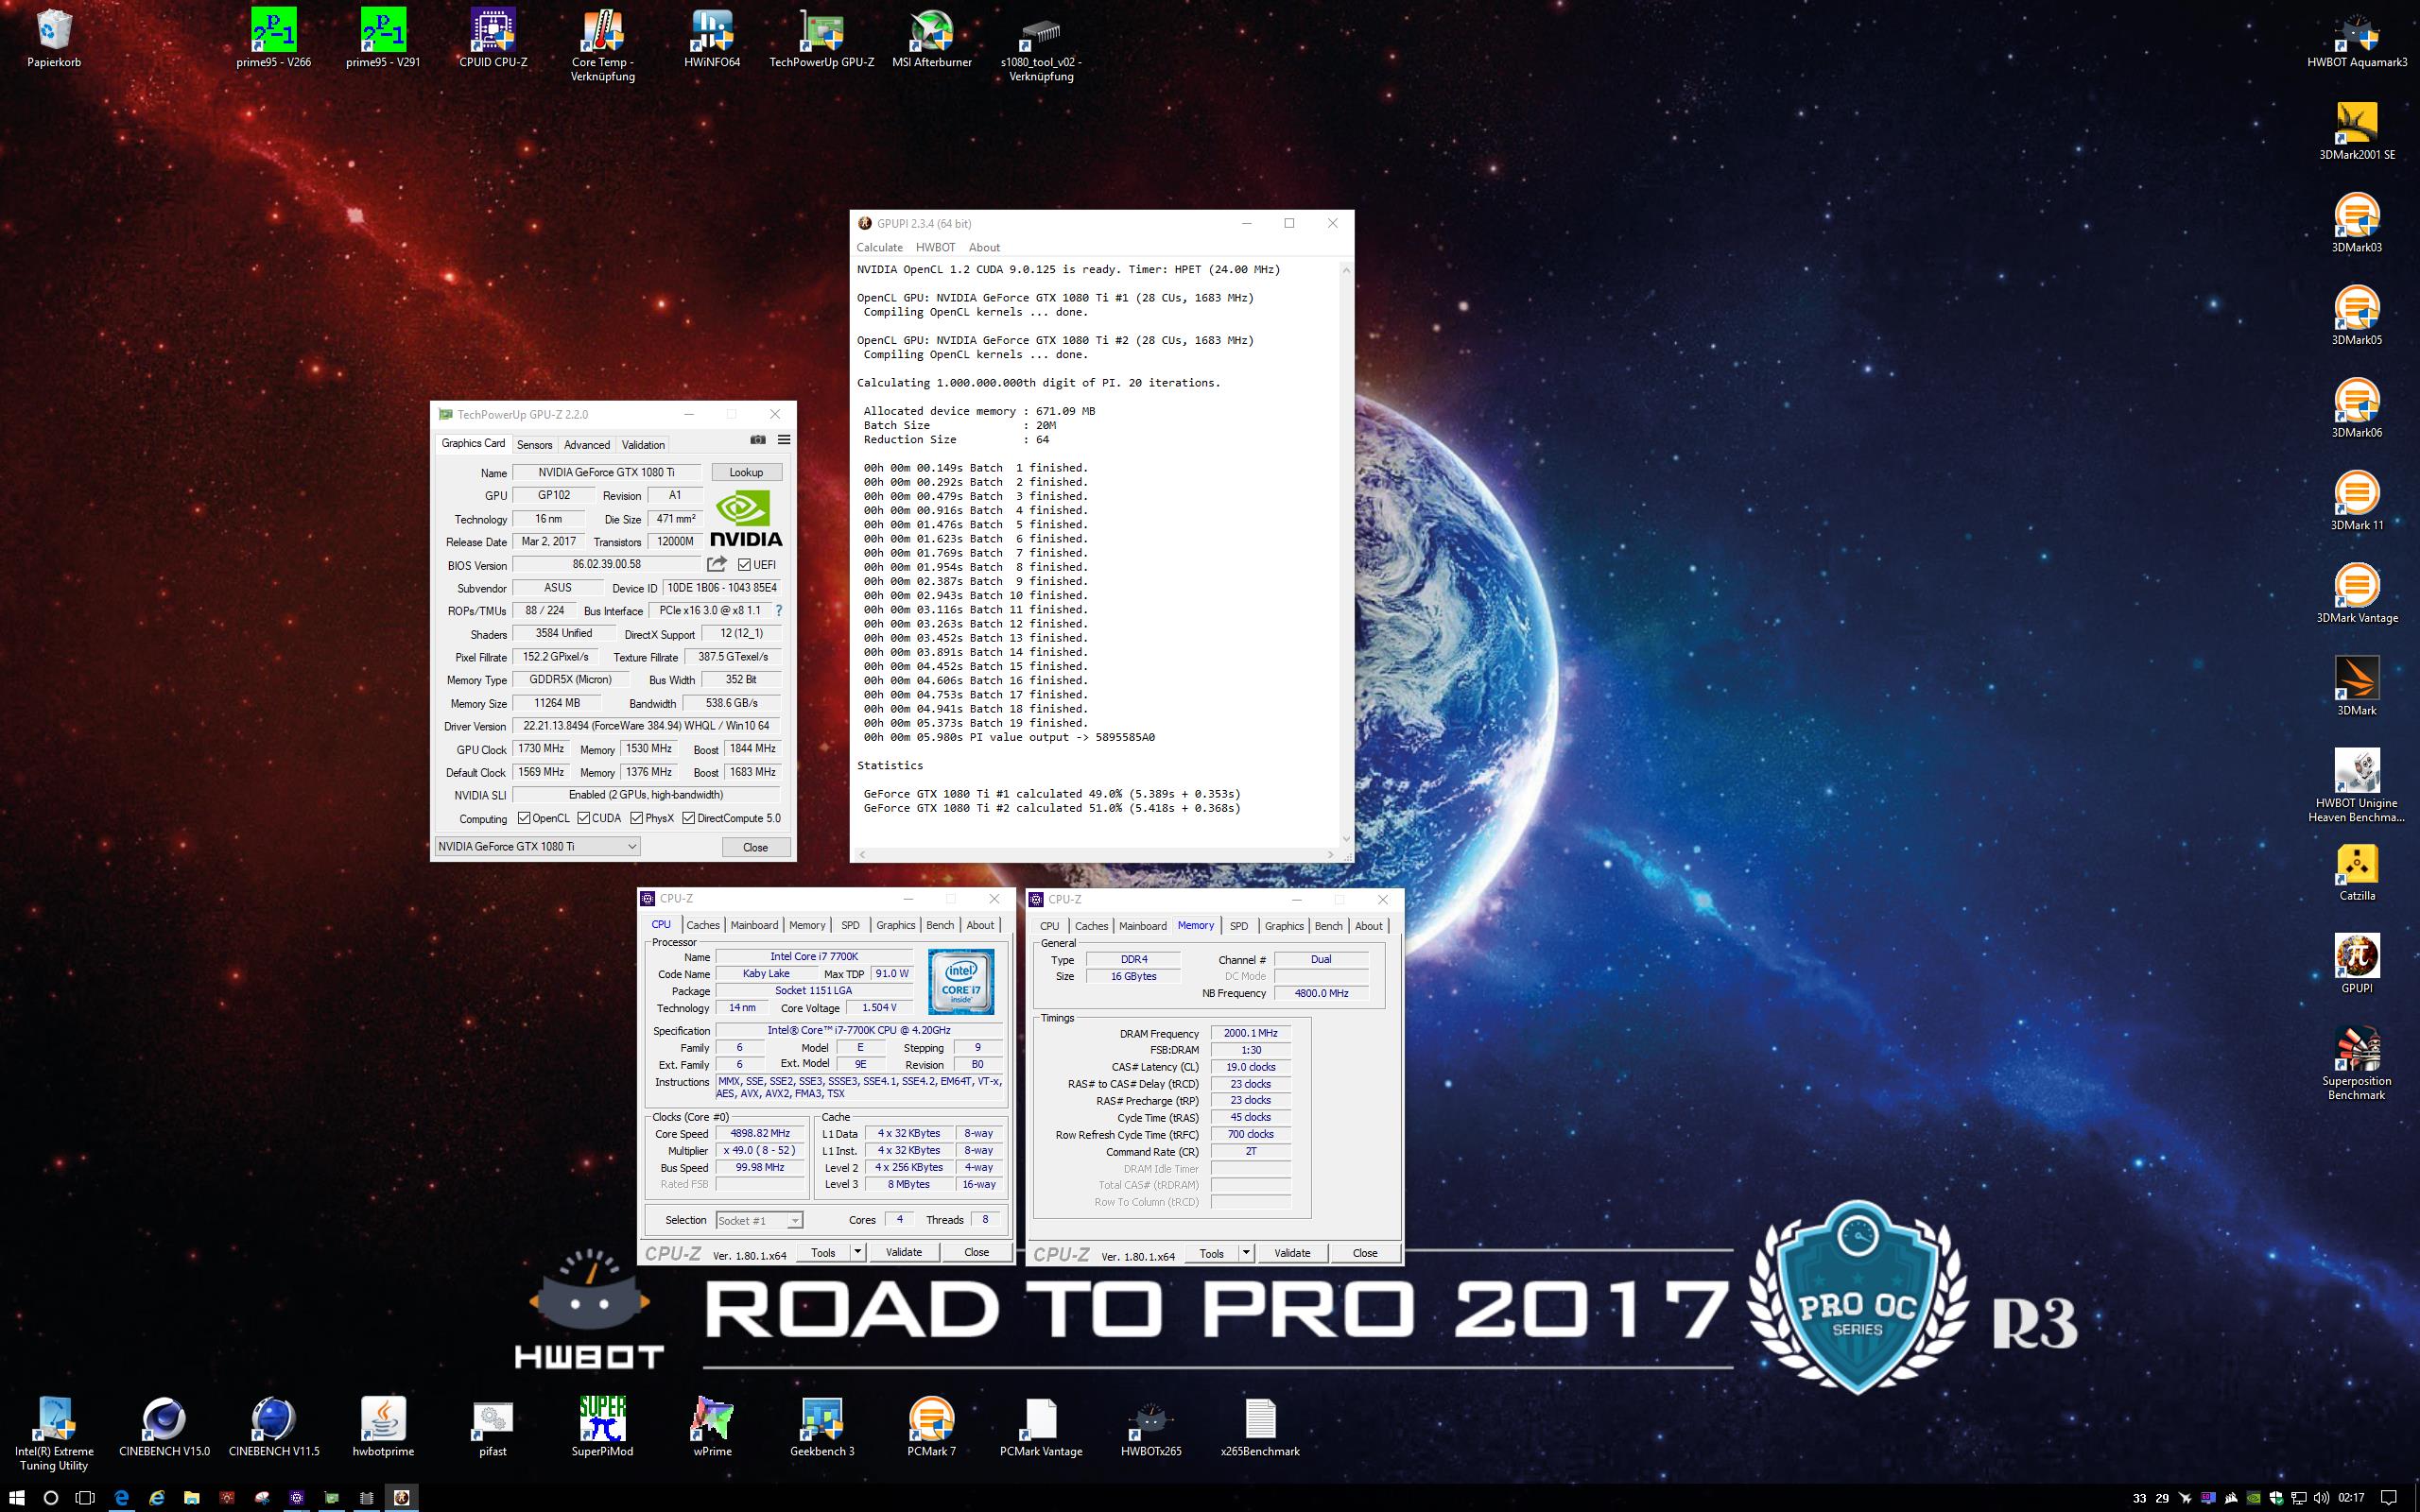
Task: Click Close button in GPU-Z window
Action: click(x=755, y=847)
